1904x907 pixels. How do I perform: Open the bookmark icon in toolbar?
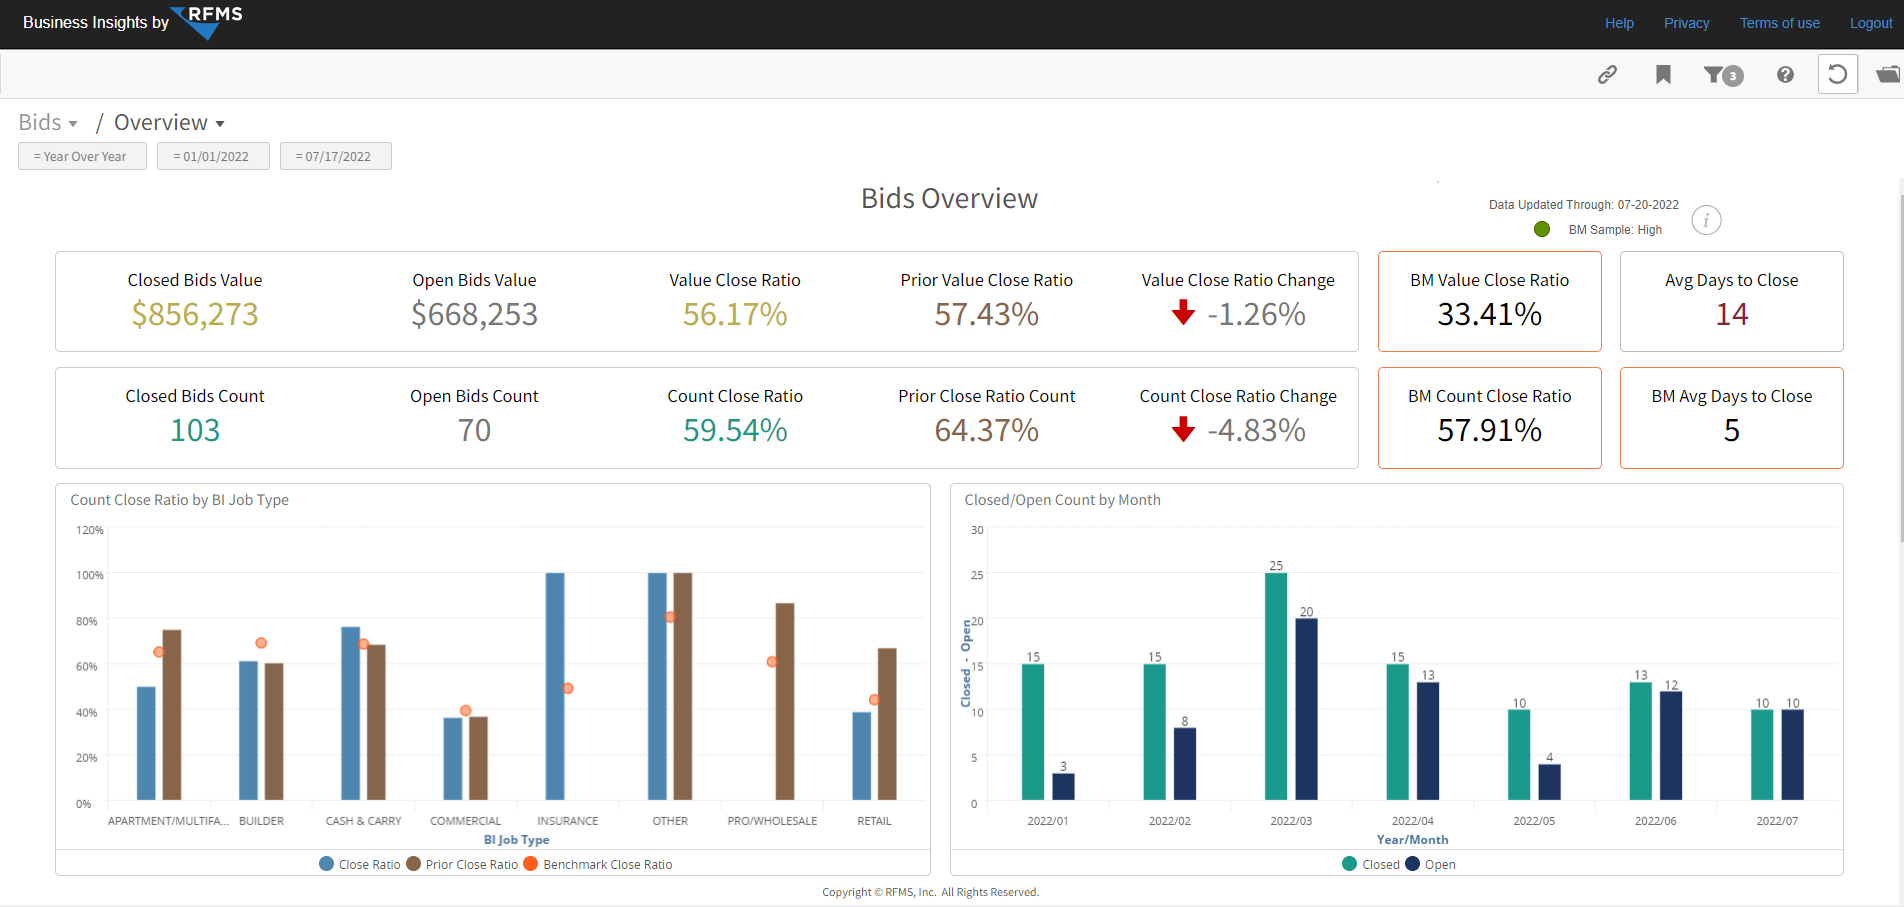1663,74
